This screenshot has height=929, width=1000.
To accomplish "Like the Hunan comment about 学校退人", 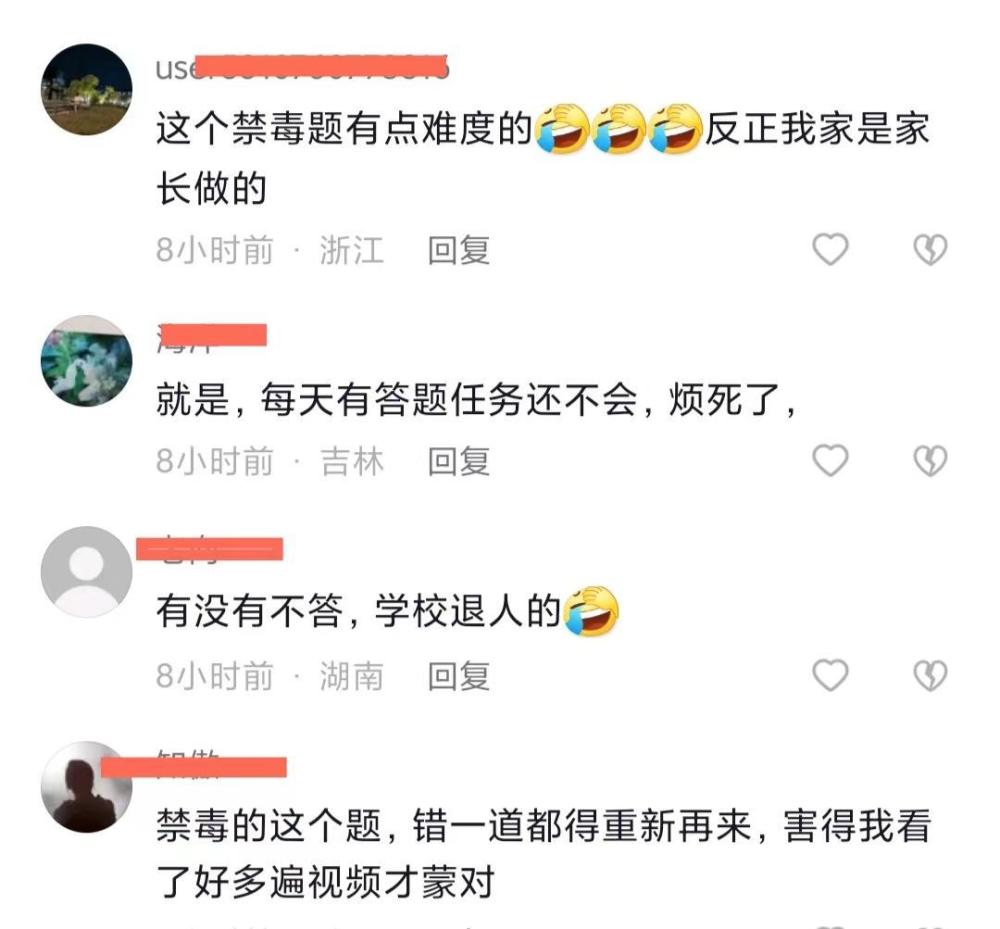I will pyautogui.click(x=830, y=675).
